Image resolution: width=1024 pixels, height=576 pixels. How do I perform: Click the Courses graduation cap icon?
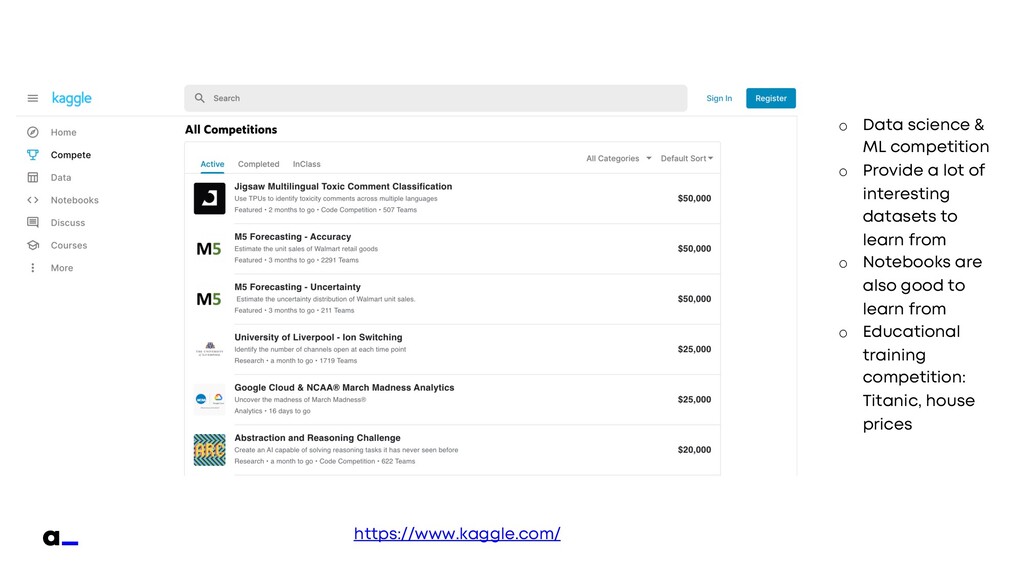click(33, 246)
